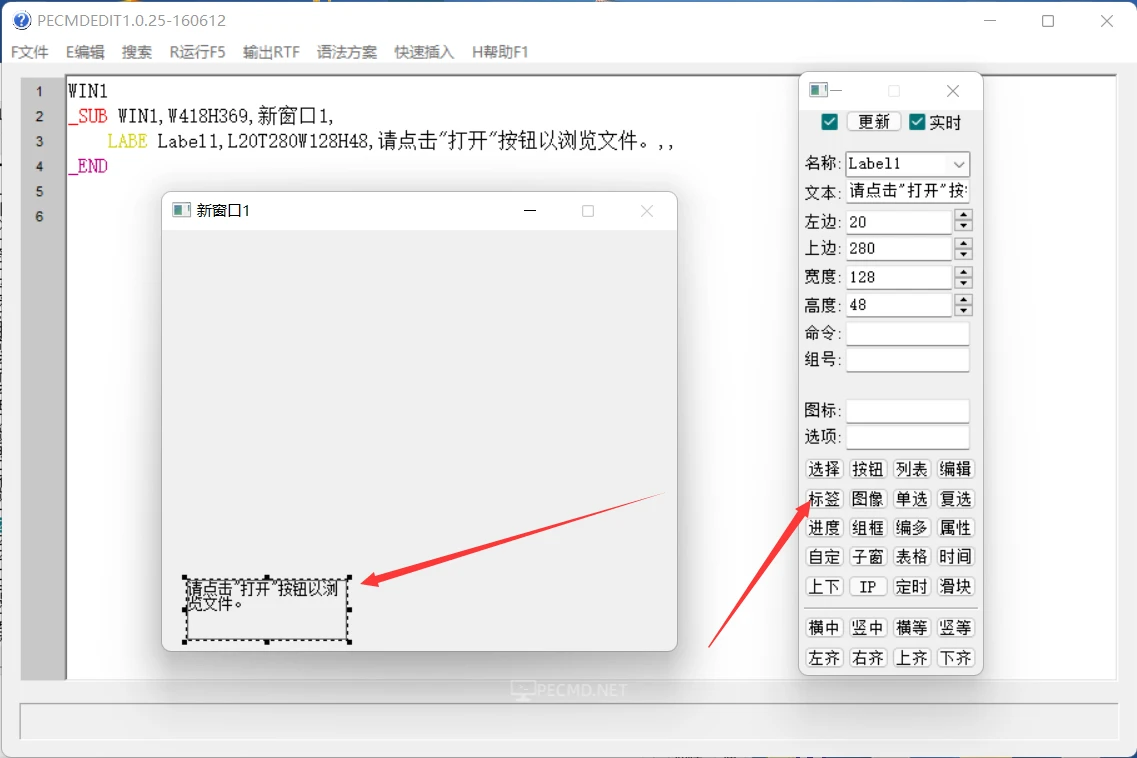Insert a 标签 control

[824, 499]
